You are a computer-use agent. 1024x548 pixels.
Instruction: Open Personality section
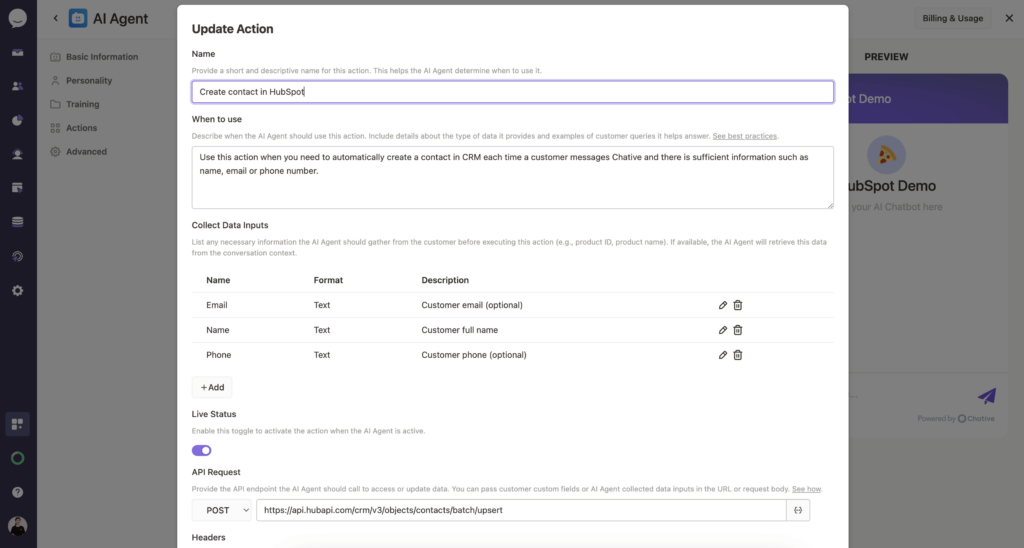coord(82,80)
